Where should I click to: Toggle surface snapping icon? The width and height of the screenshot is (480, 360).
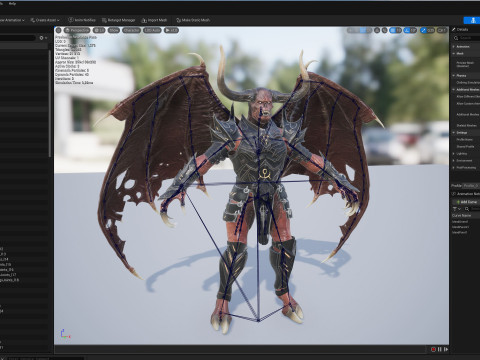coord(384,30)
